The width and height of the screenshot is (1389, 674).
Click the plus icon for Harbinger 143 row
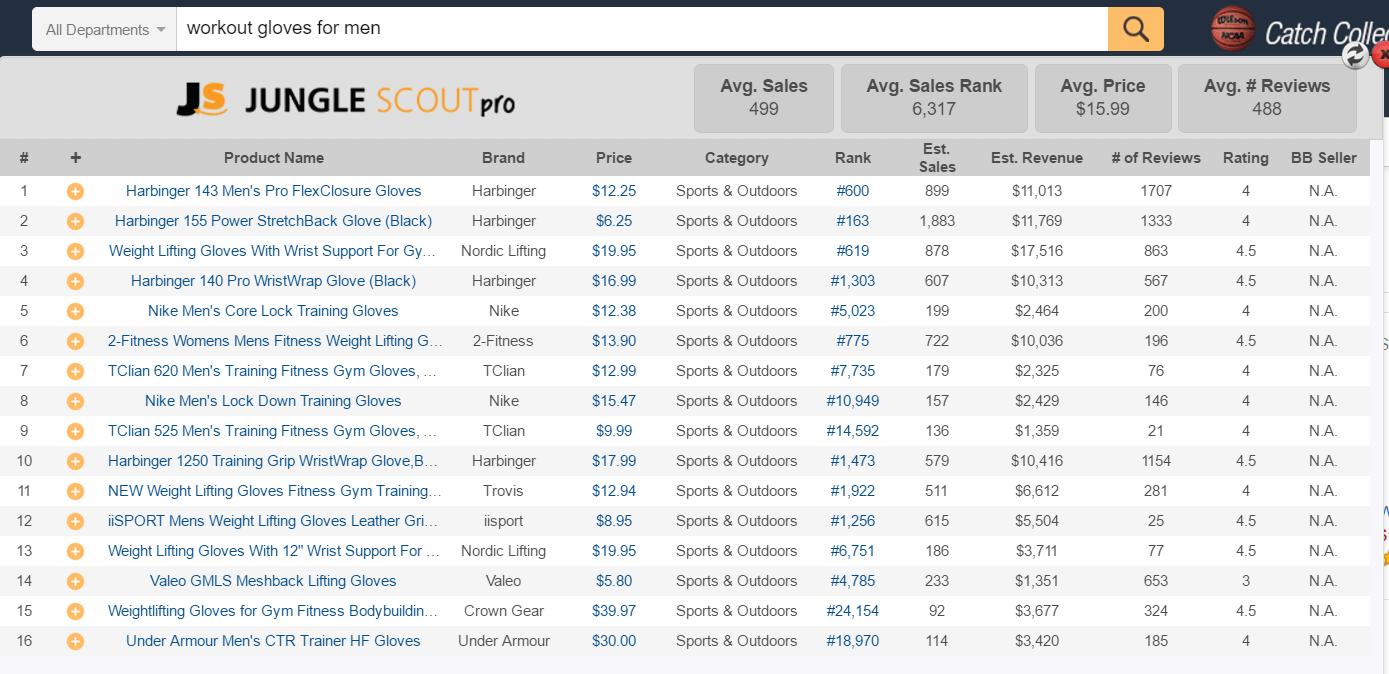tap(75, 191)
